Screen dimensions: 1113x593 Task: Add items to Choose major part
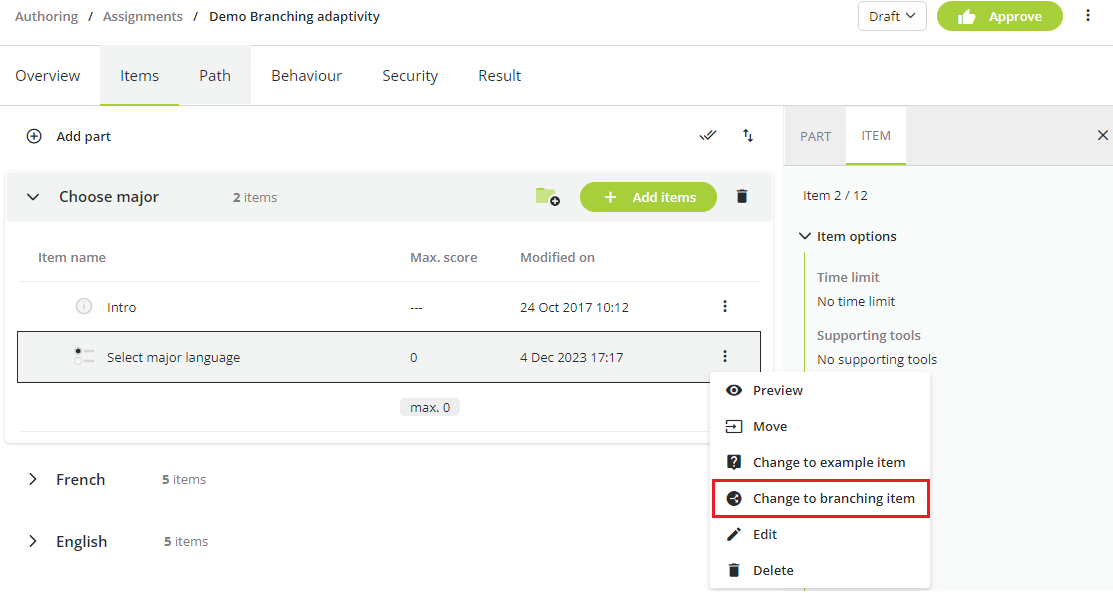point(648,197)
